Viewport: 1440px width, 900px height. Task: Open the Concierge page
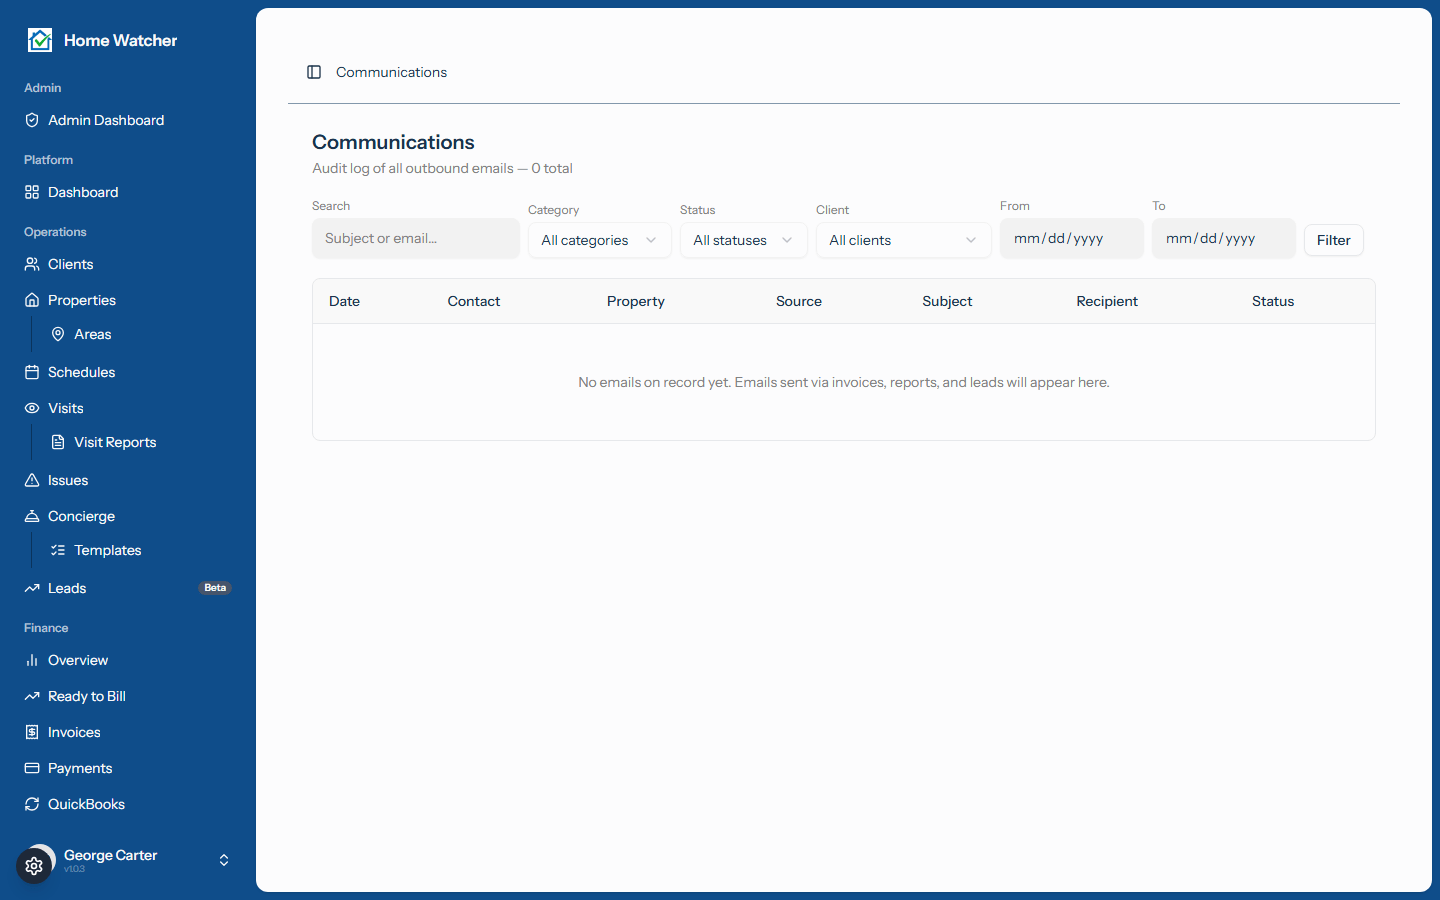[128, 516]
